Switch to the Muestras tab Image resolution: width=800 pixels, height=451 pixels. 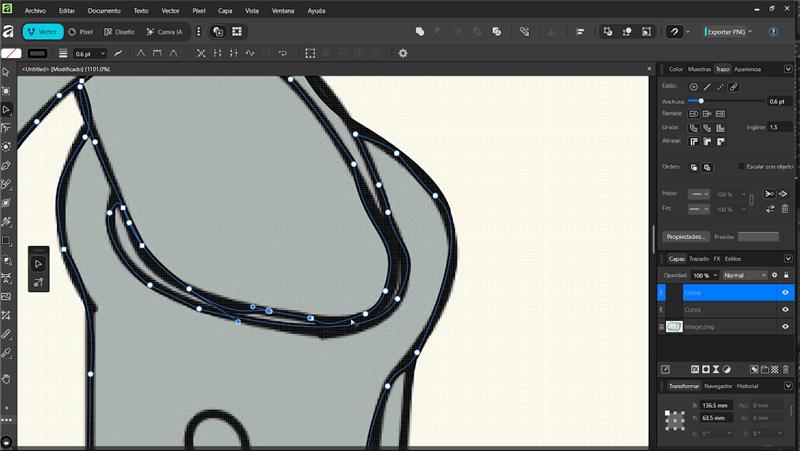699,69
